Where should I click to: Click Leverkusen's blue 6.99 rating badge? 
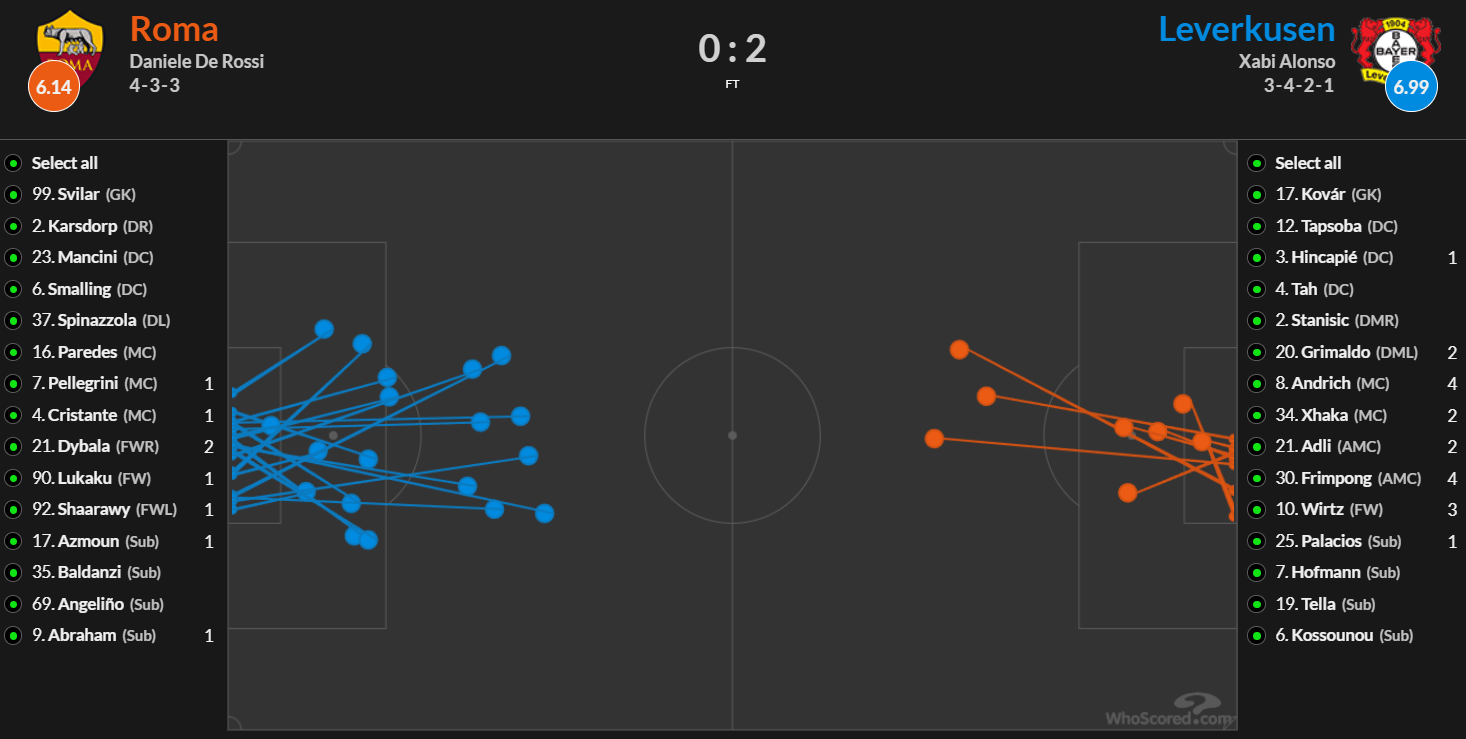[1411, 87]
